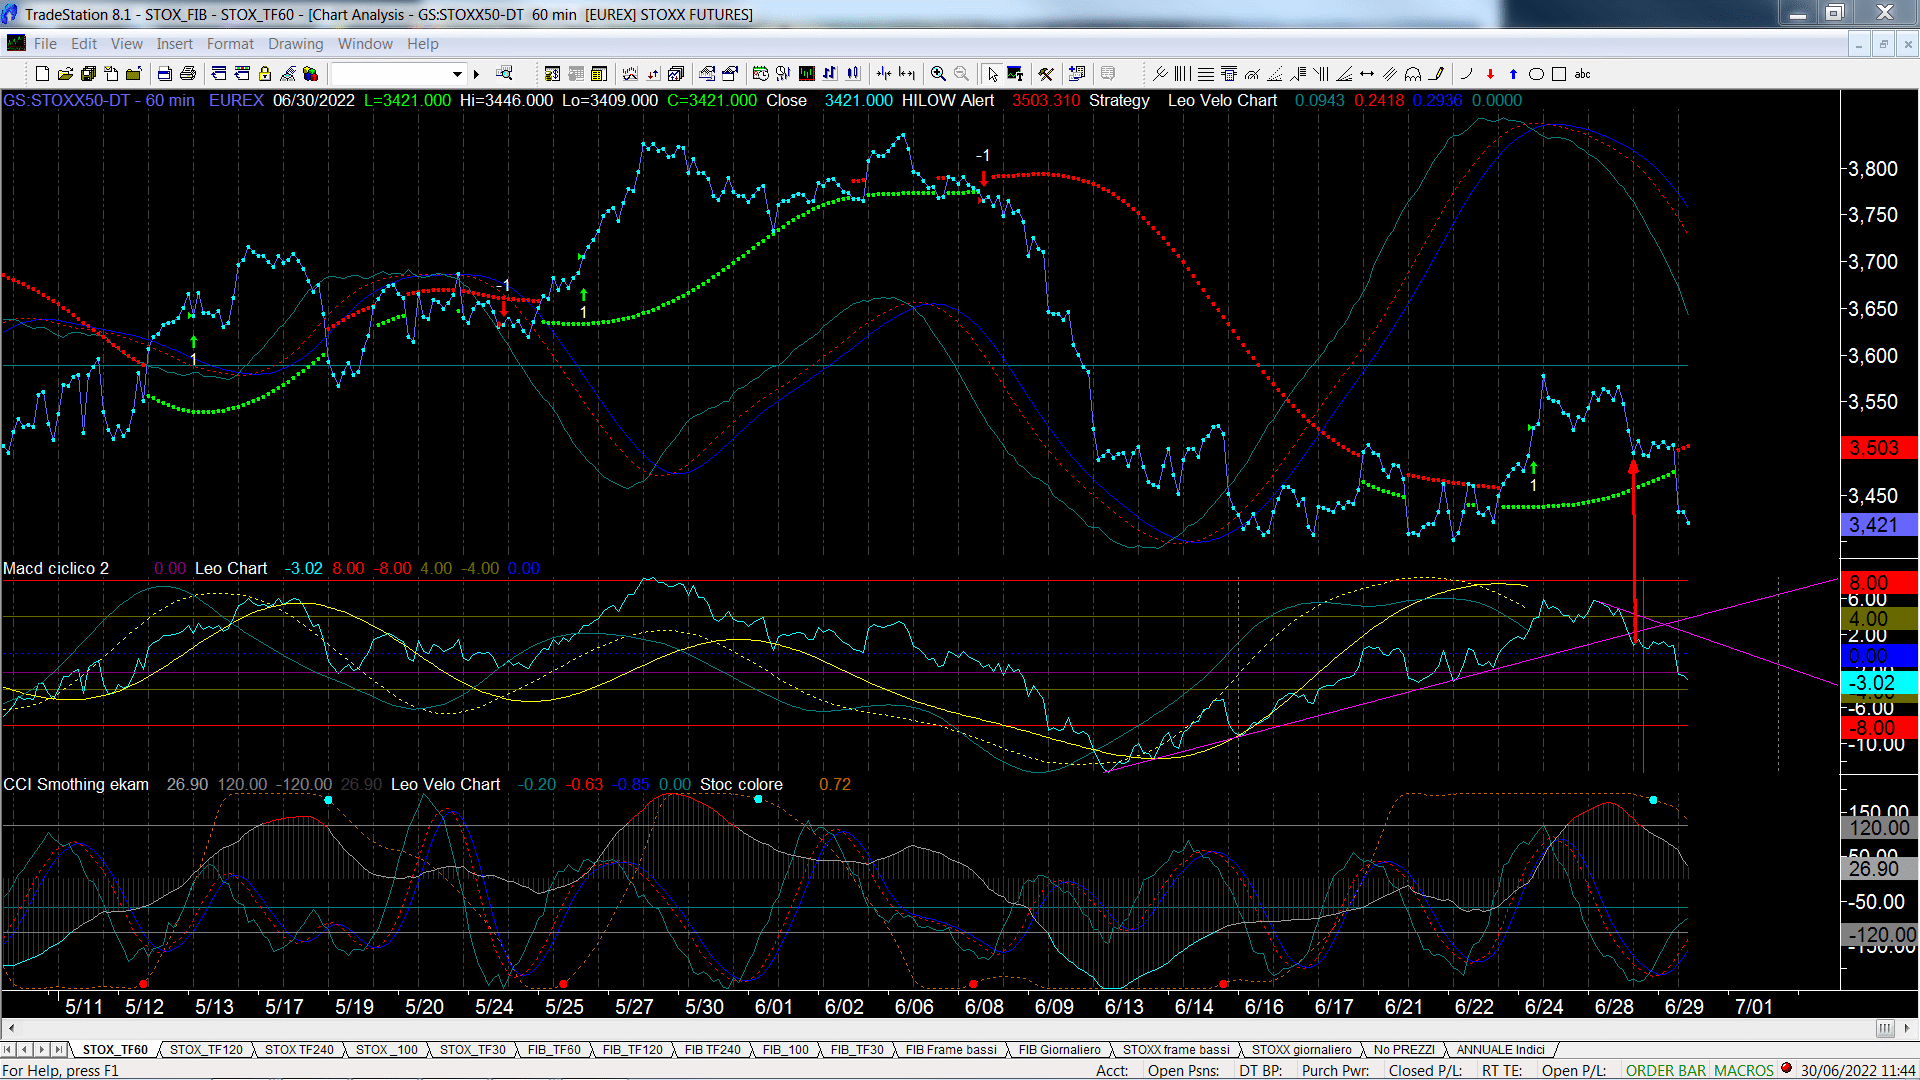
Task: Select the blue Up Arrow drawing tool
Action: pyautogui.click(x=1513, y=74)
